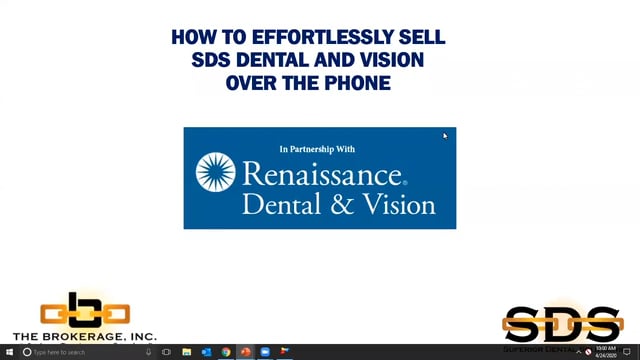The height and width of the screenshot is (360, 640).
Task: Click the Renaissance starburst logo
Action: coord(216,172)
